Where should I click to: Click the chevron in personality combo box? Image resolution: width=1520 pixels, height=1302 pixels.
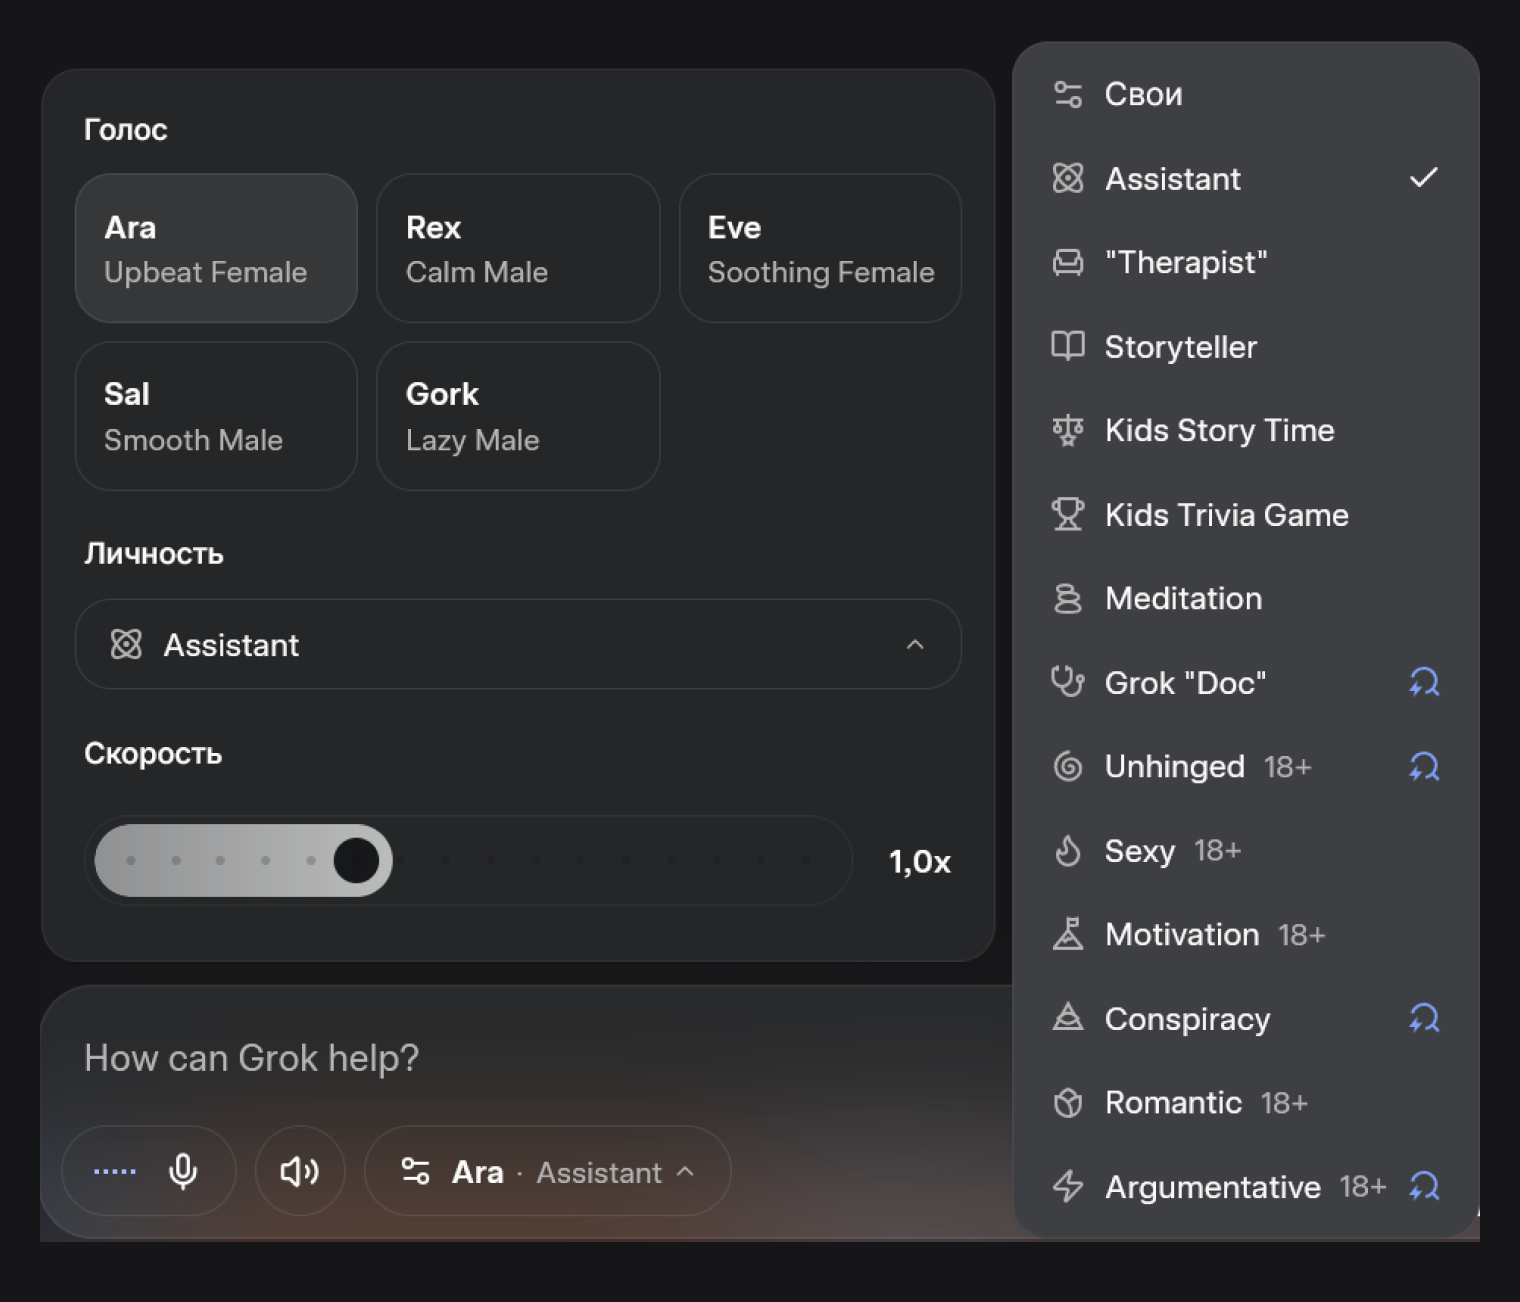tap(914, 645)
